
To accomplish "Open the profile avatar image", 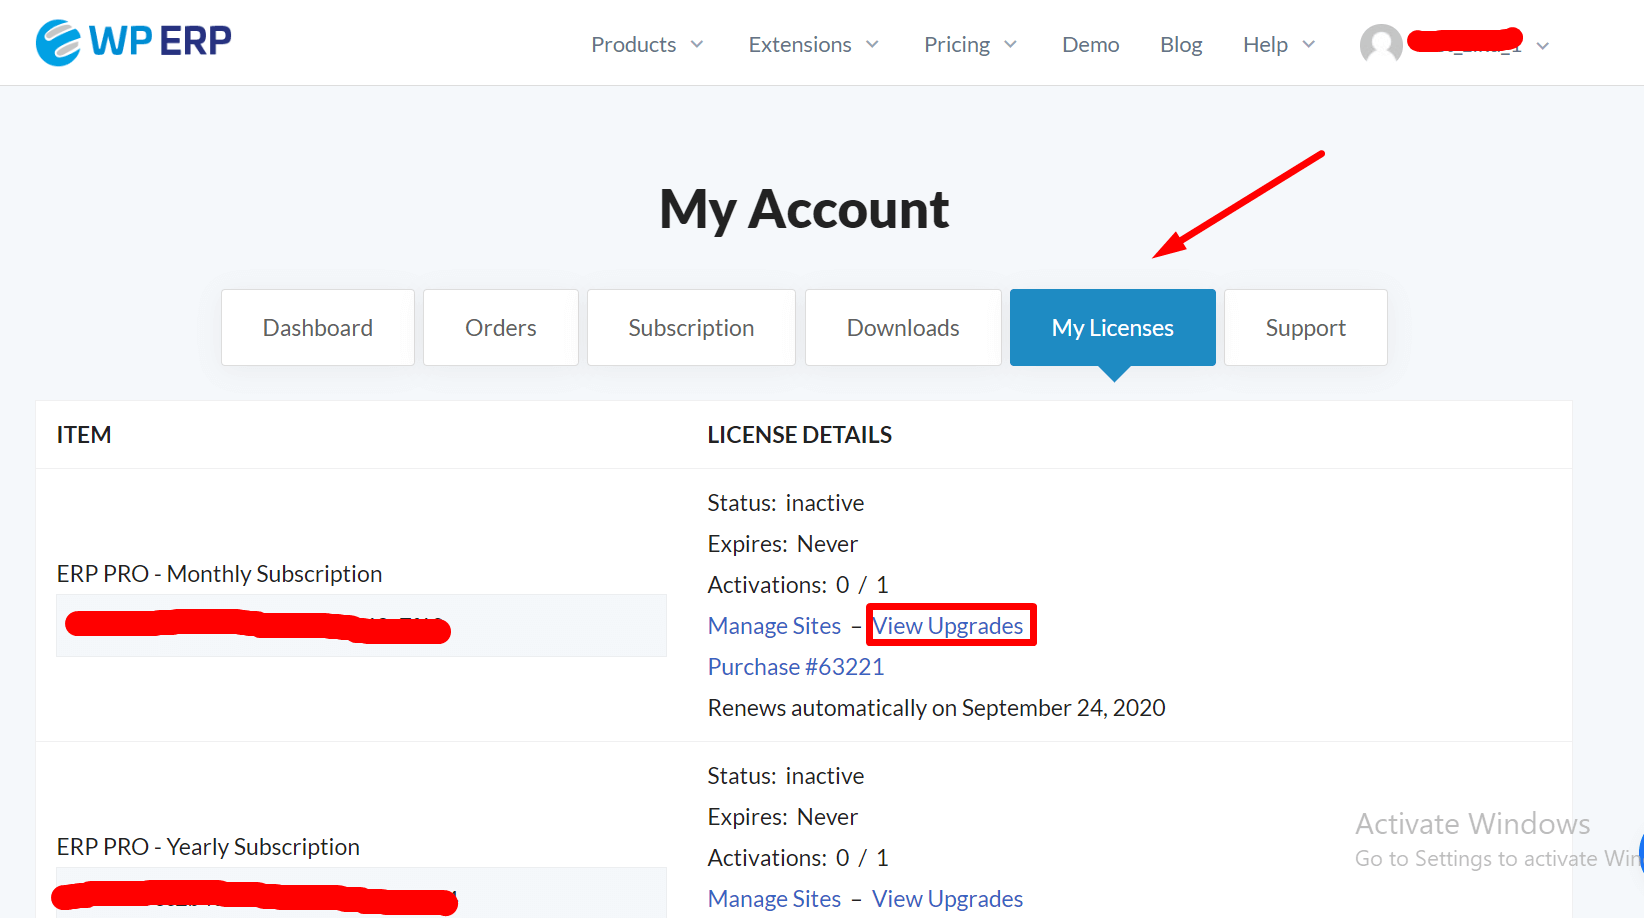I will pos(1381,43).
